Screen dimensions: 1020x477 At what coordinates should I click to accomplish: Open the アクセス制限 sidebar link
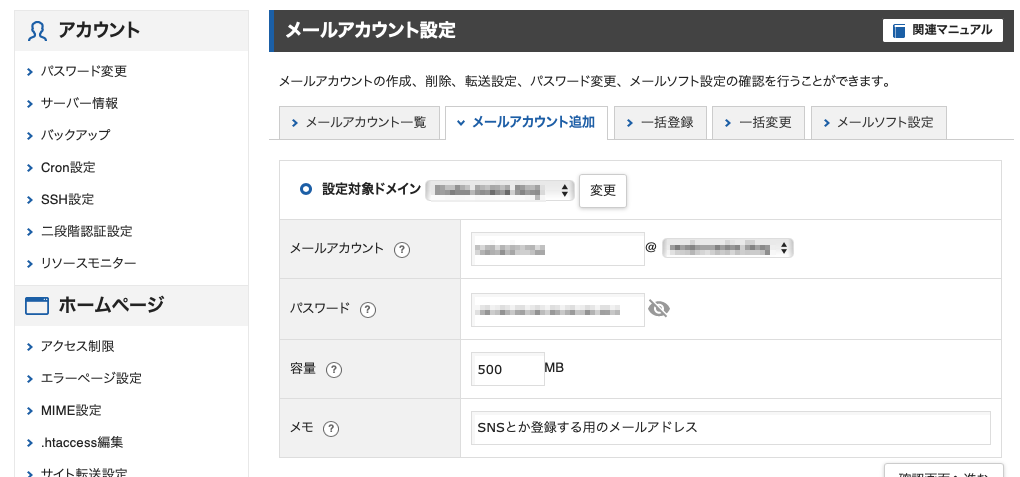pyautogui.click(x=77, y=346)
